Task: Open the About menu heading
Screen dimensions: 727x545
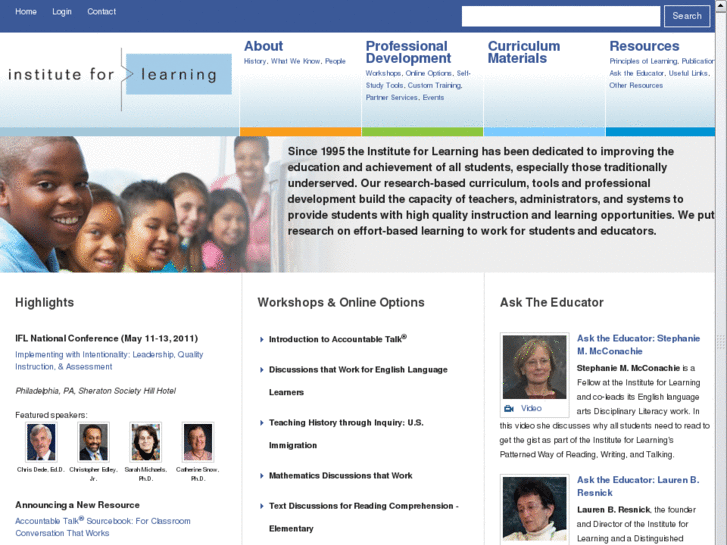Action: click(x=263, y=46)
